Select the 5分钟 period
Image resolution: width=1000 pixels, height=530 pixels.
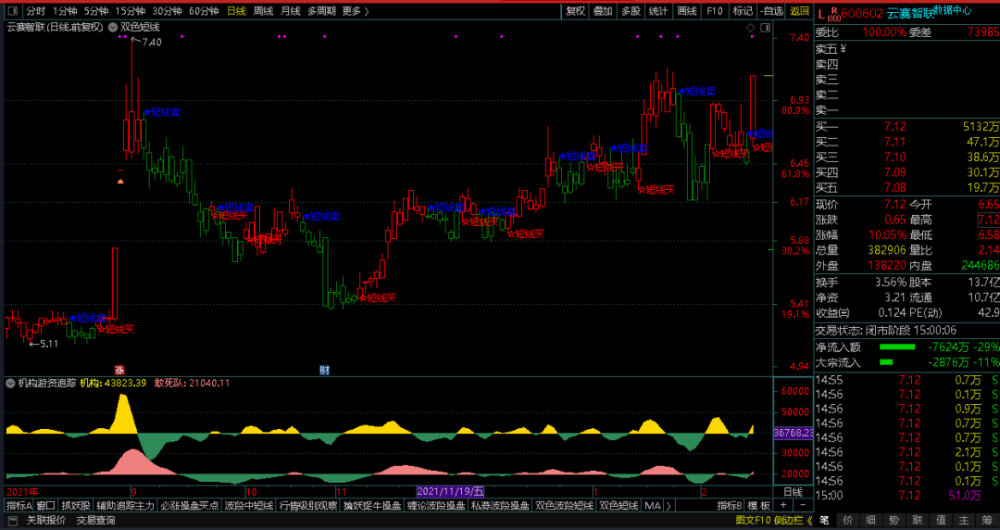click(x=96, y=11)
